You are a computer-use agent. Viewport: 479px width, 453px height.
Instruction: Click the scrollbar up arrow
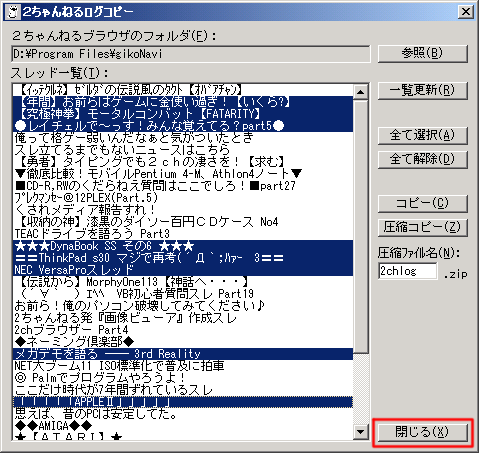coord(360,92)
